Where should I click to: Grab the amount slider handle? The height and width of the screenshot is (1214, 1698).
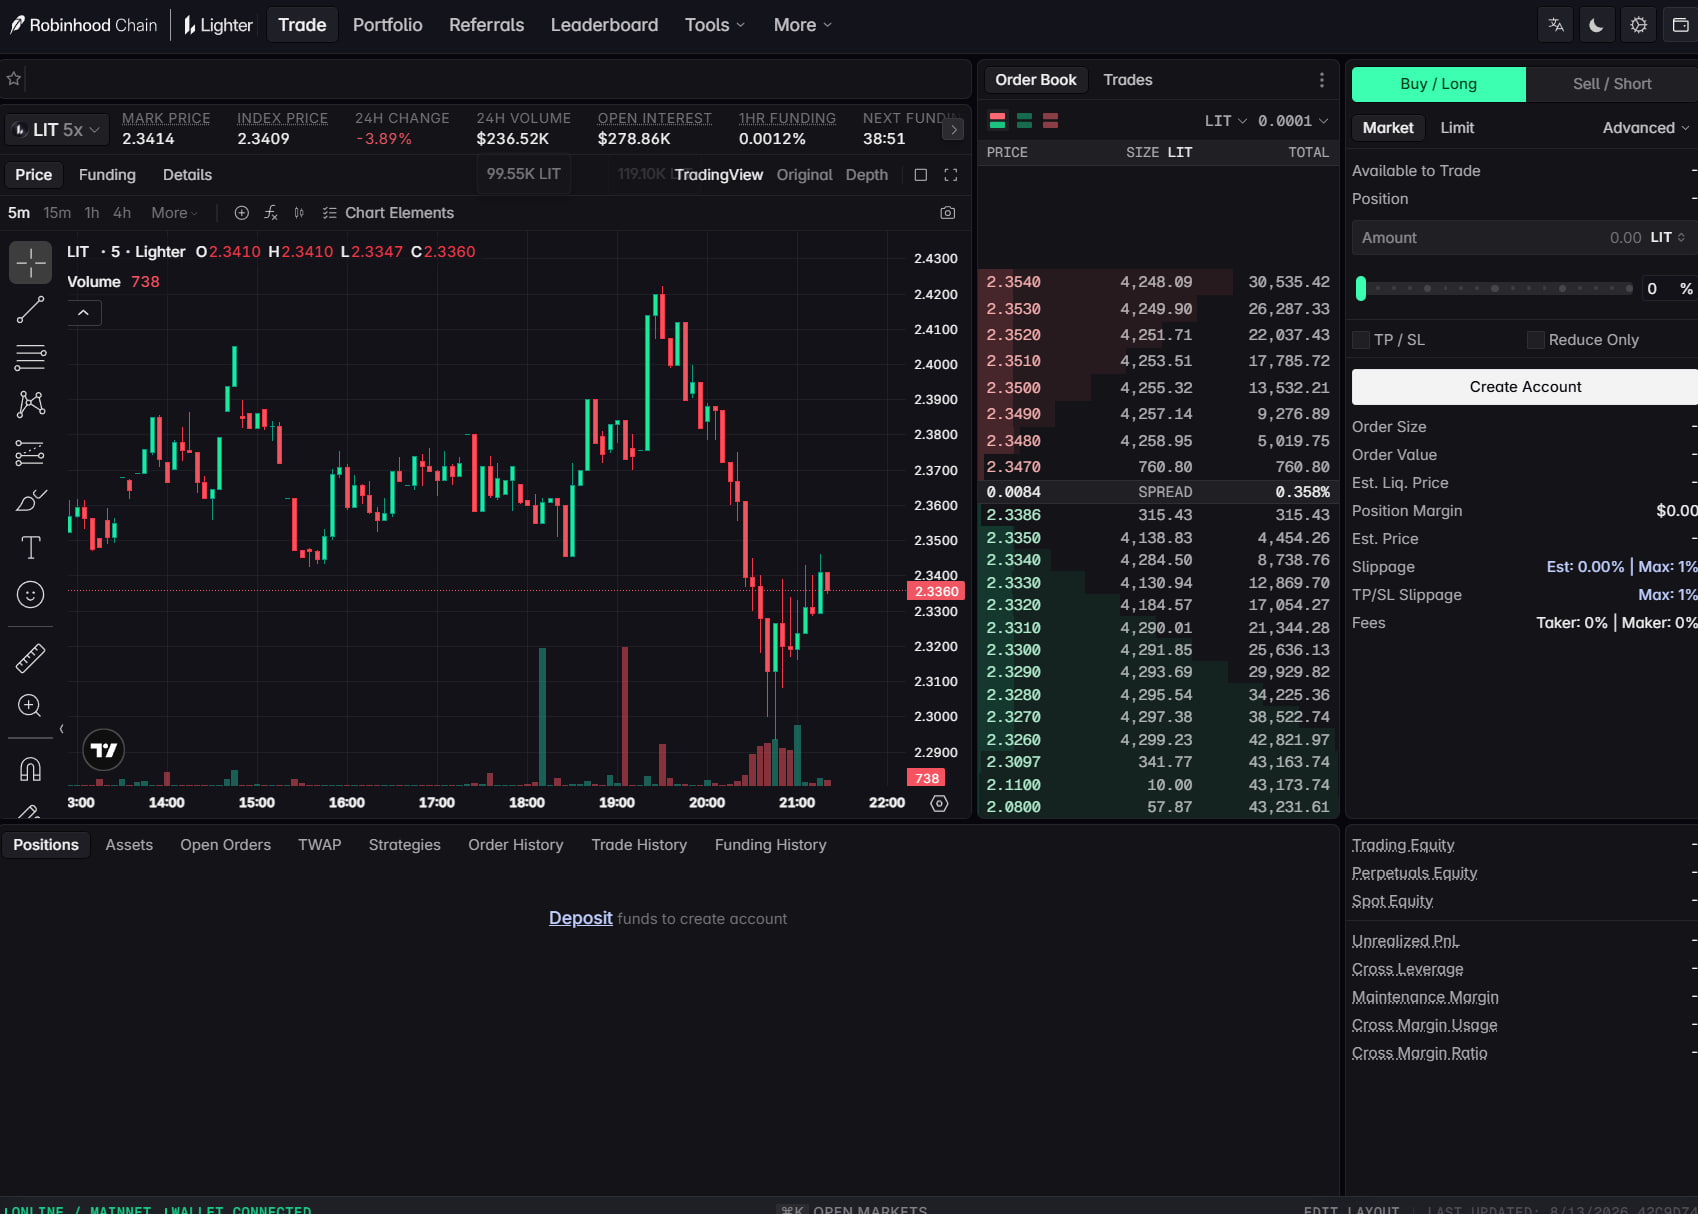1361,289
